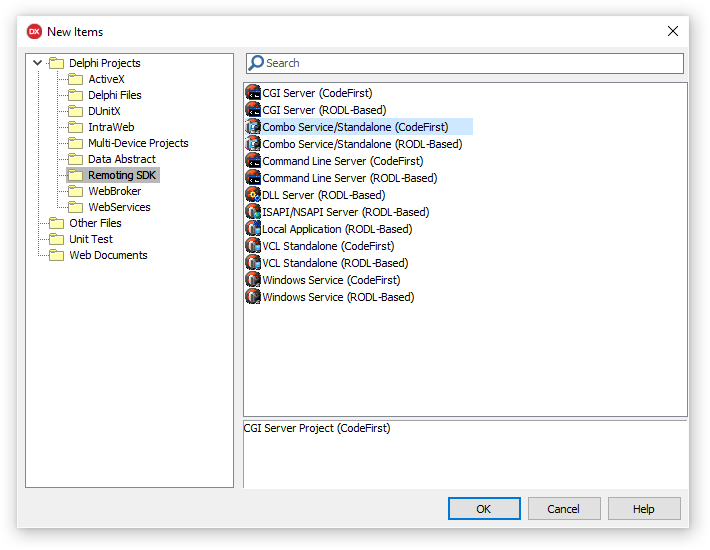Click the Delphi Files folder icon

pyautogui.click(x=76, y=95)
